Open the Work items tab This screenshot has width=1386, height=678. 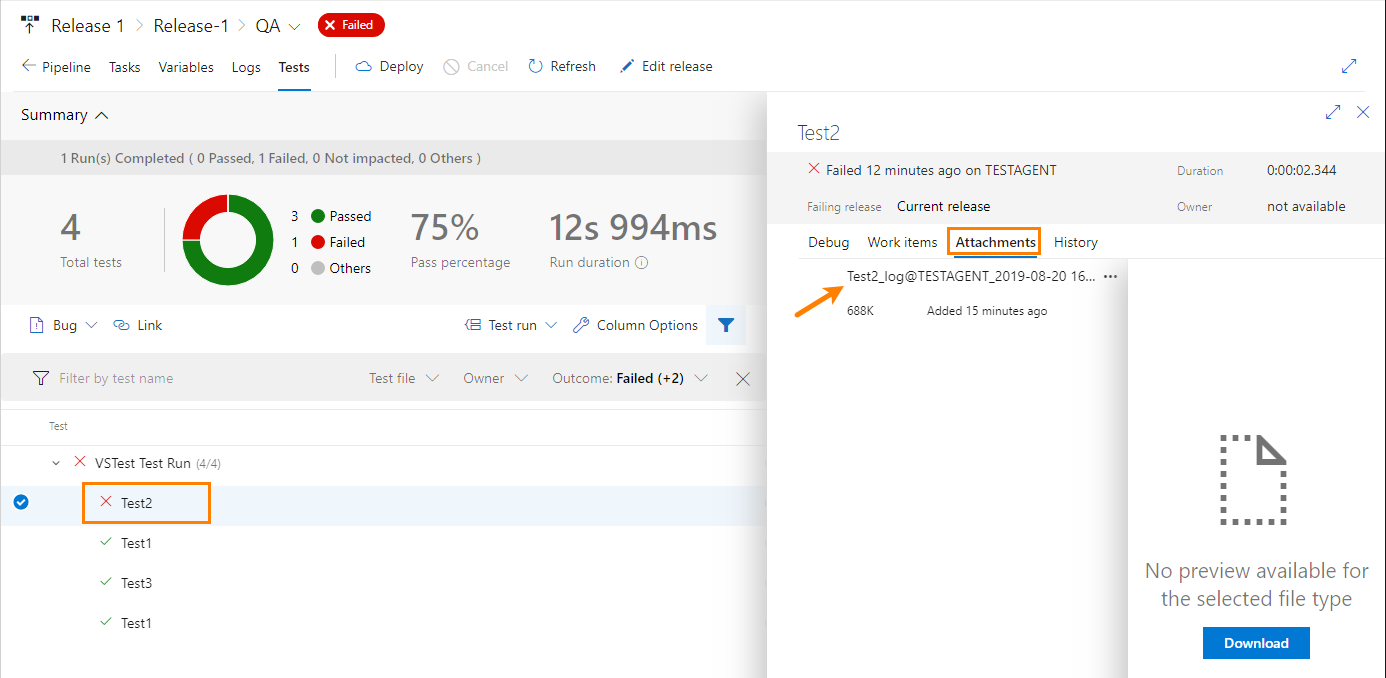[902, 242]
